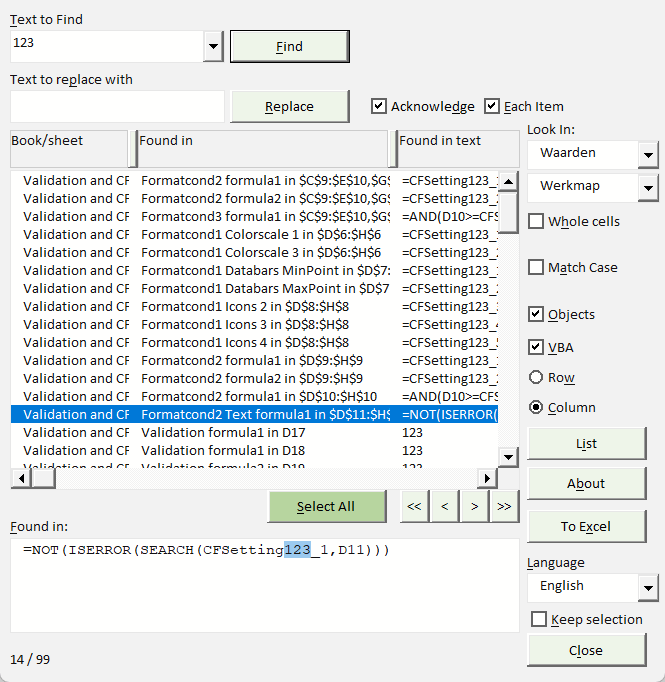This screenshot has width=665, height=682.
Task: Expand the Werkmap scope dropdown
Action: (648, 188)
